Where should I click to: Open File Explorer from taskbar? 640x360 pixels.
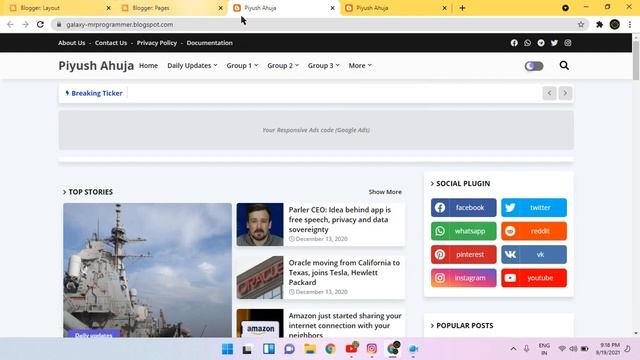click(310, 349)
